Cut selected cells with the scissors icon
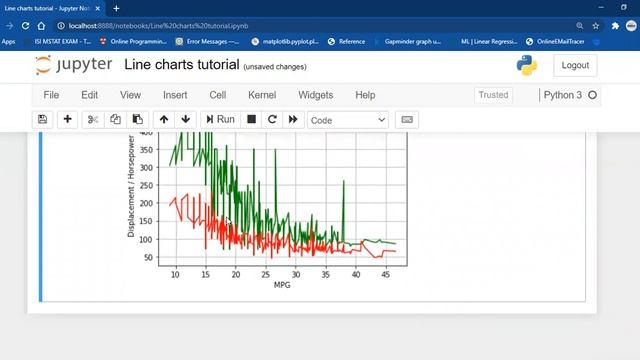This screenshot has width=640, height=360. click(x=93, y=120)
